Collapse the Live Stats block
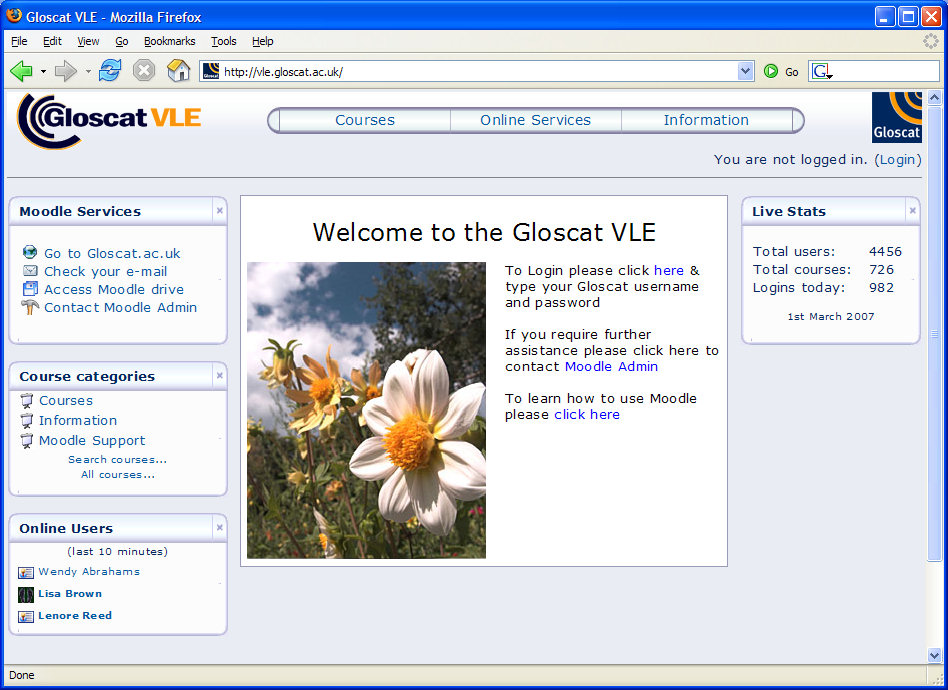948x690 pixels. (912, 210)
